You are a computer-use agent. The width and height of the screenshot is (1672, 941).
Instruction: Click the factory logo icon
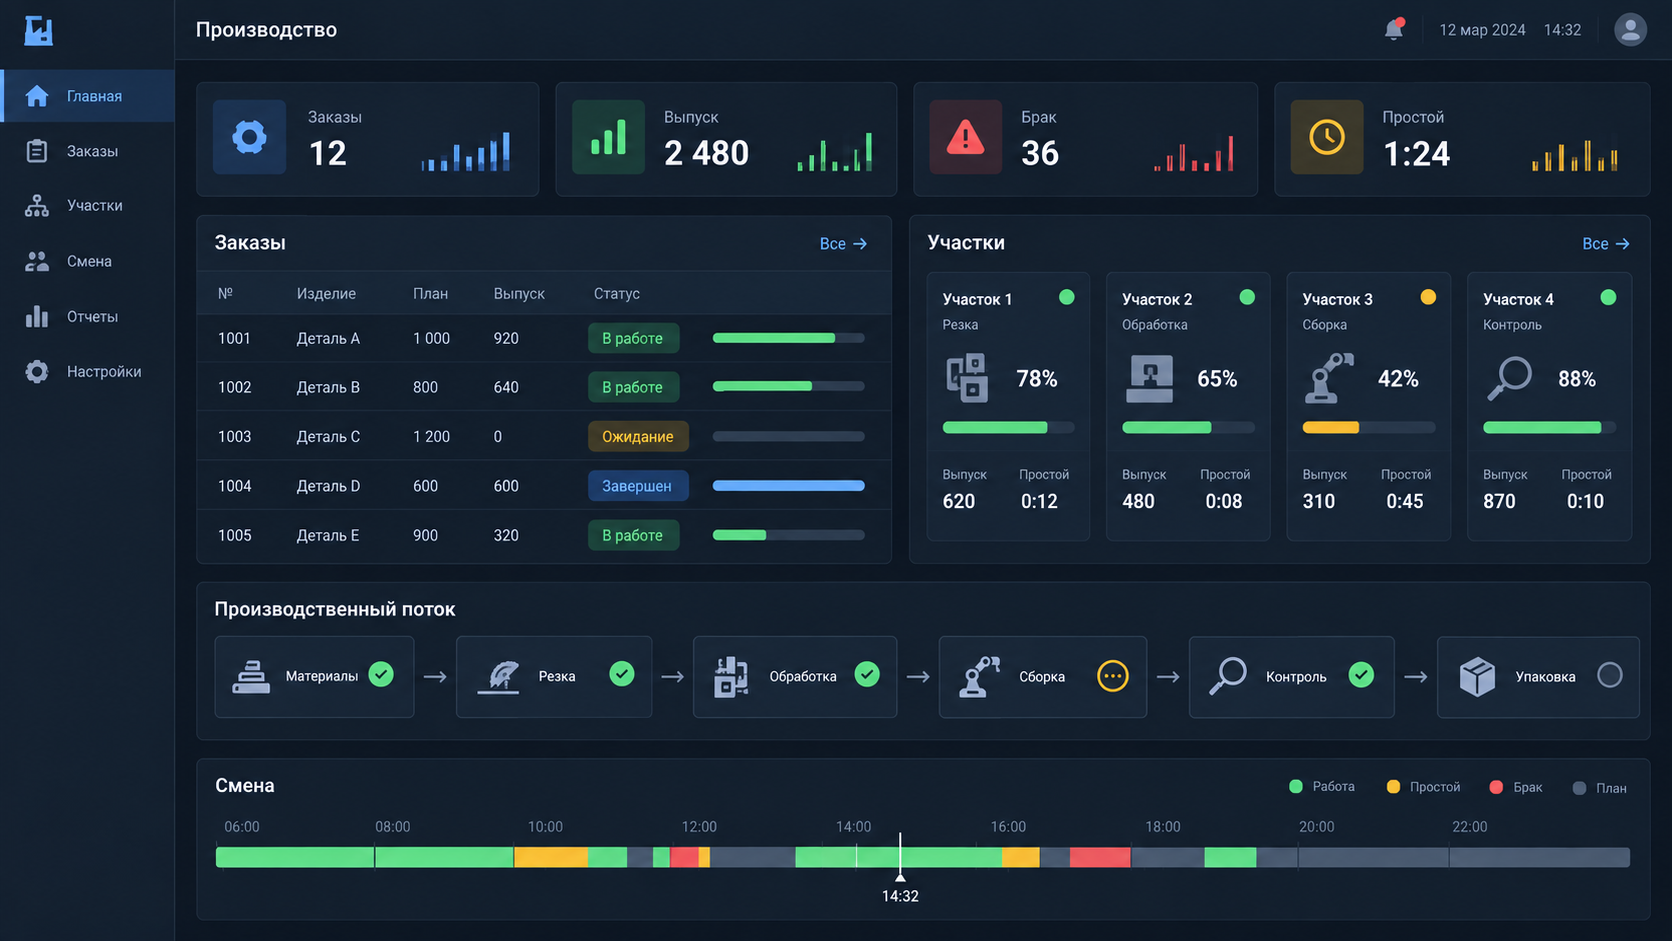tap(38, 30)
